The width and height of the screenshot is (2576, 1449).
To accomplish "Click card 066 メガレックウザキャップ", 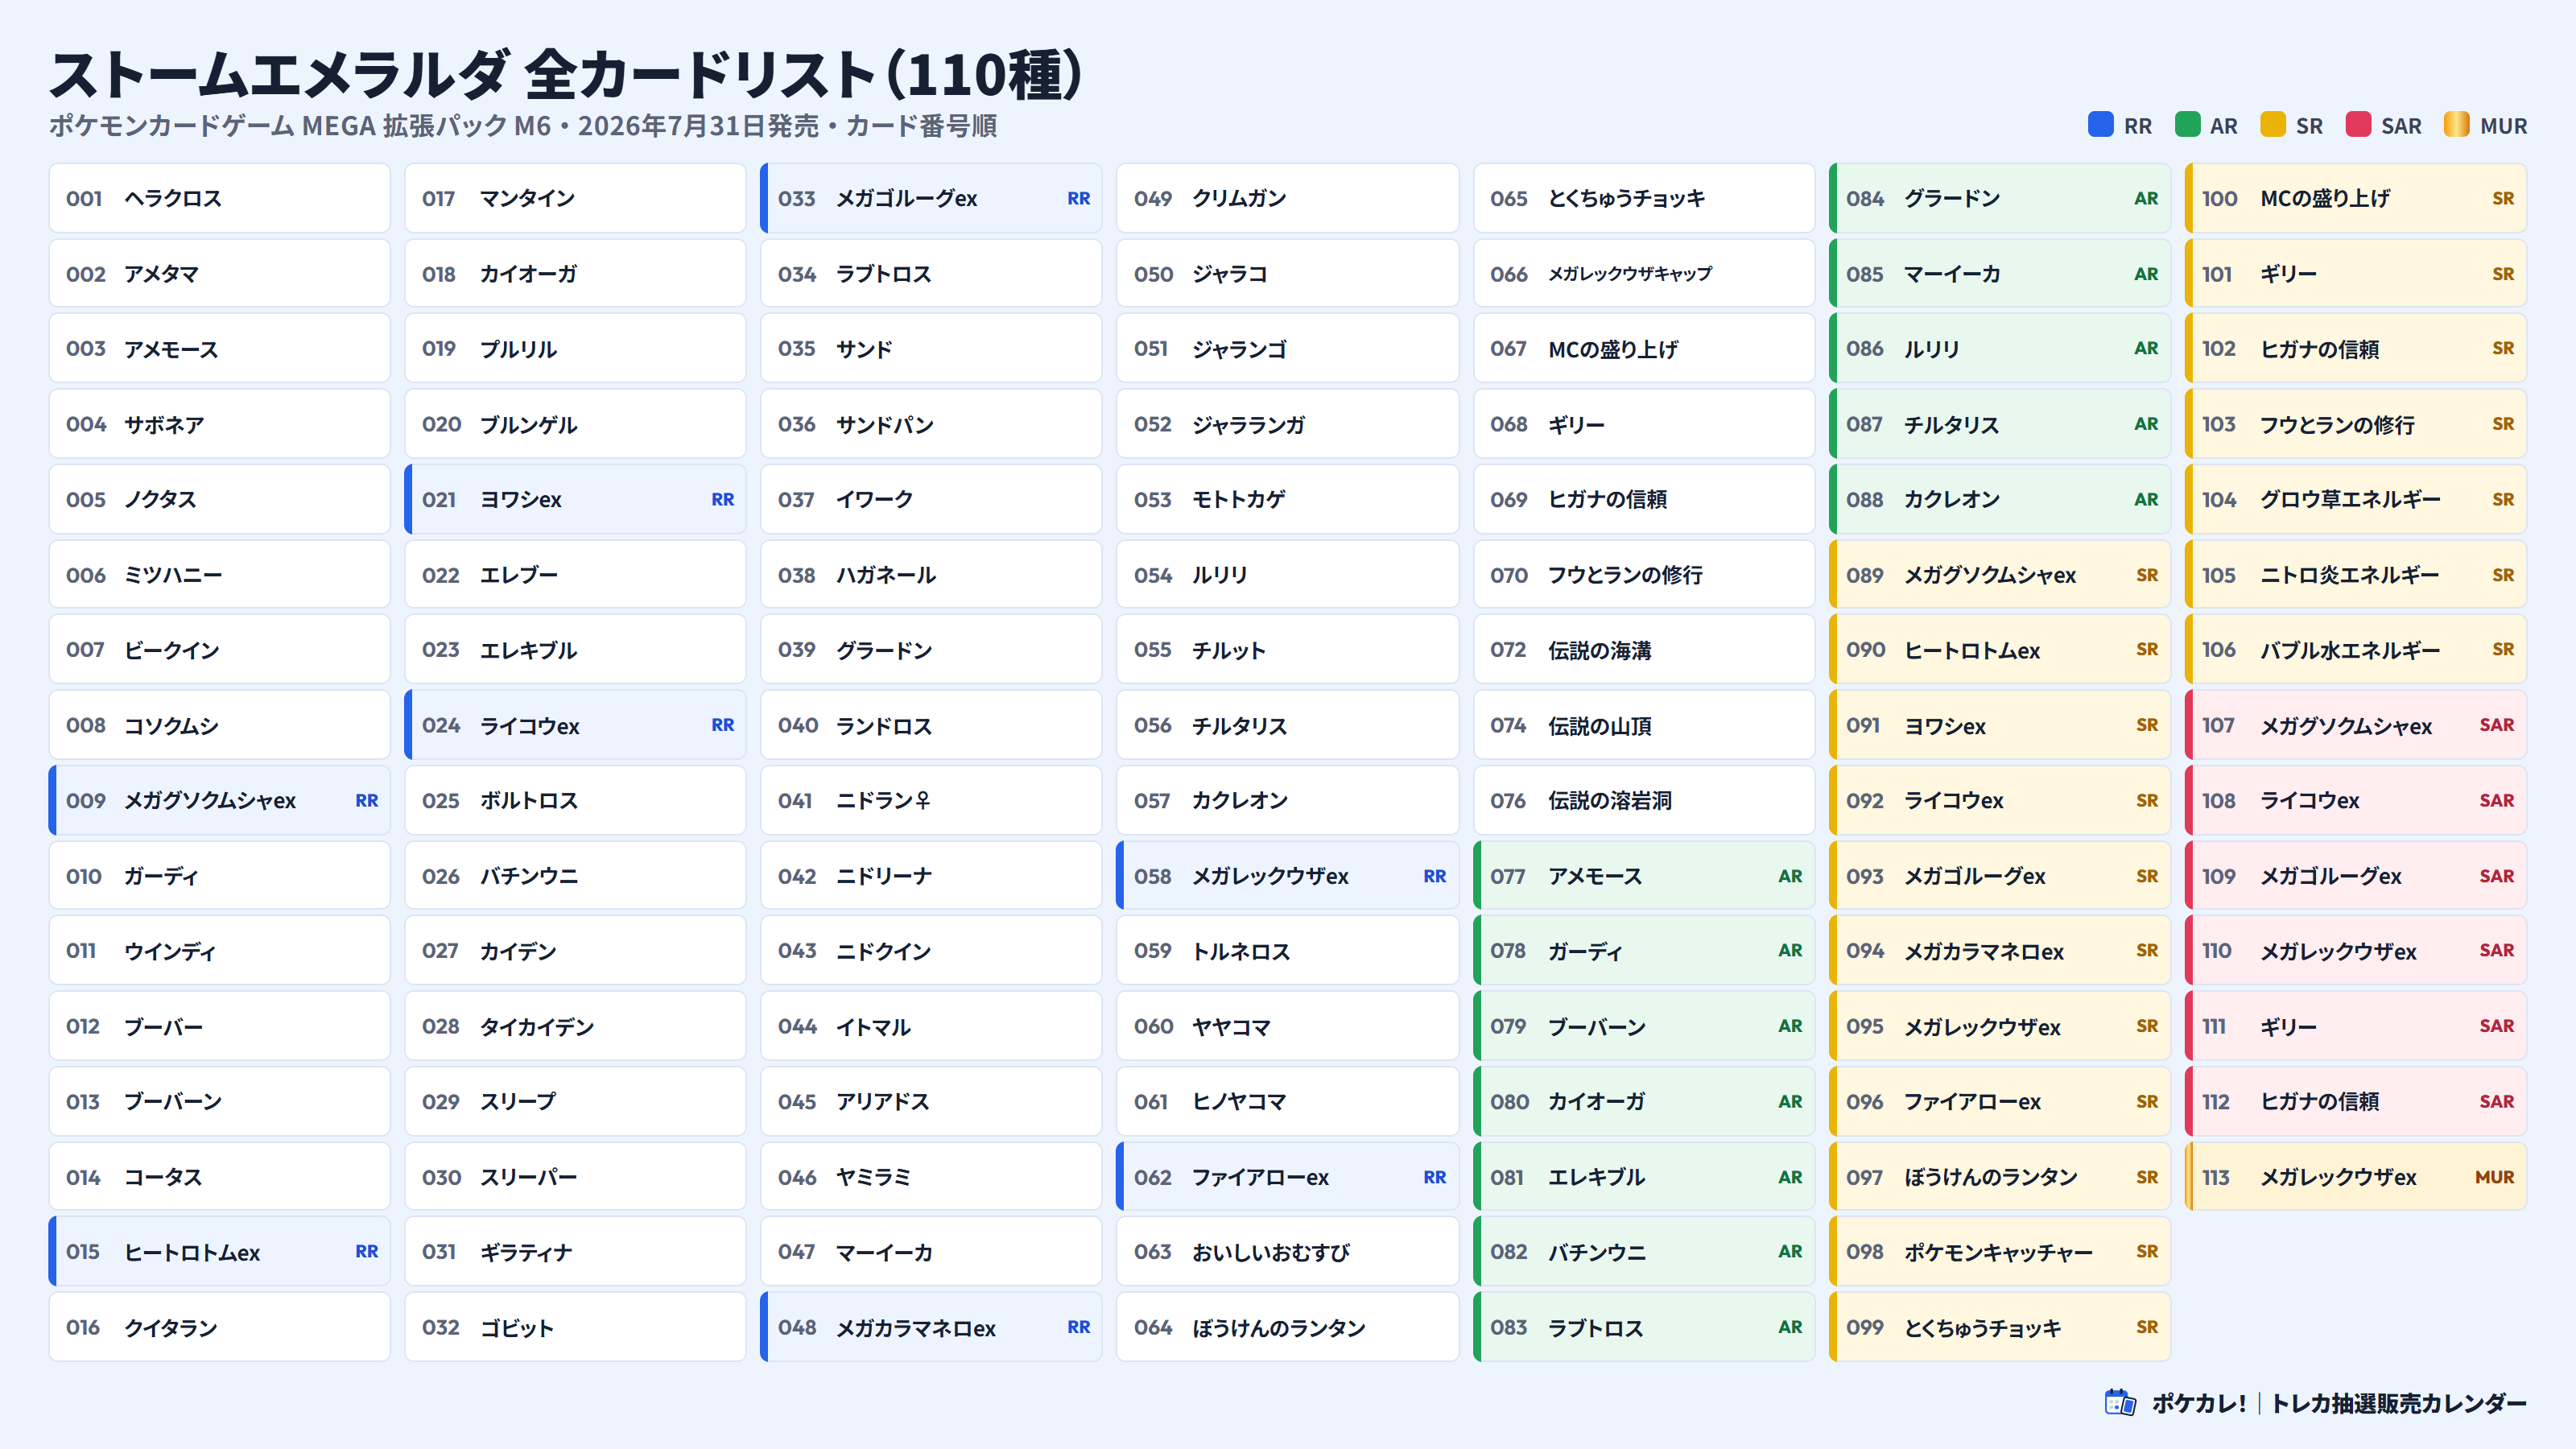I will tap(1644, 273).
